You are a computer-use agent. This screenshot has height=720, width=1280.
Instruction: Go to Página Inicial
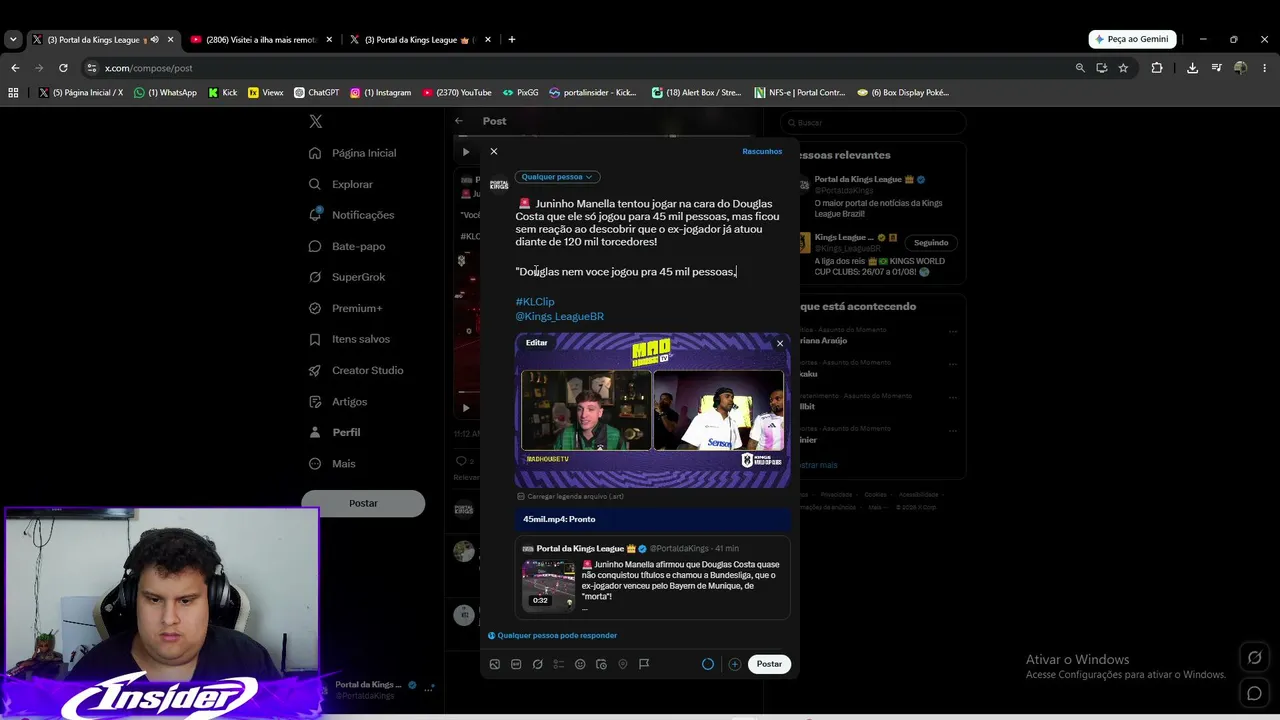click(x=353, y=153)
